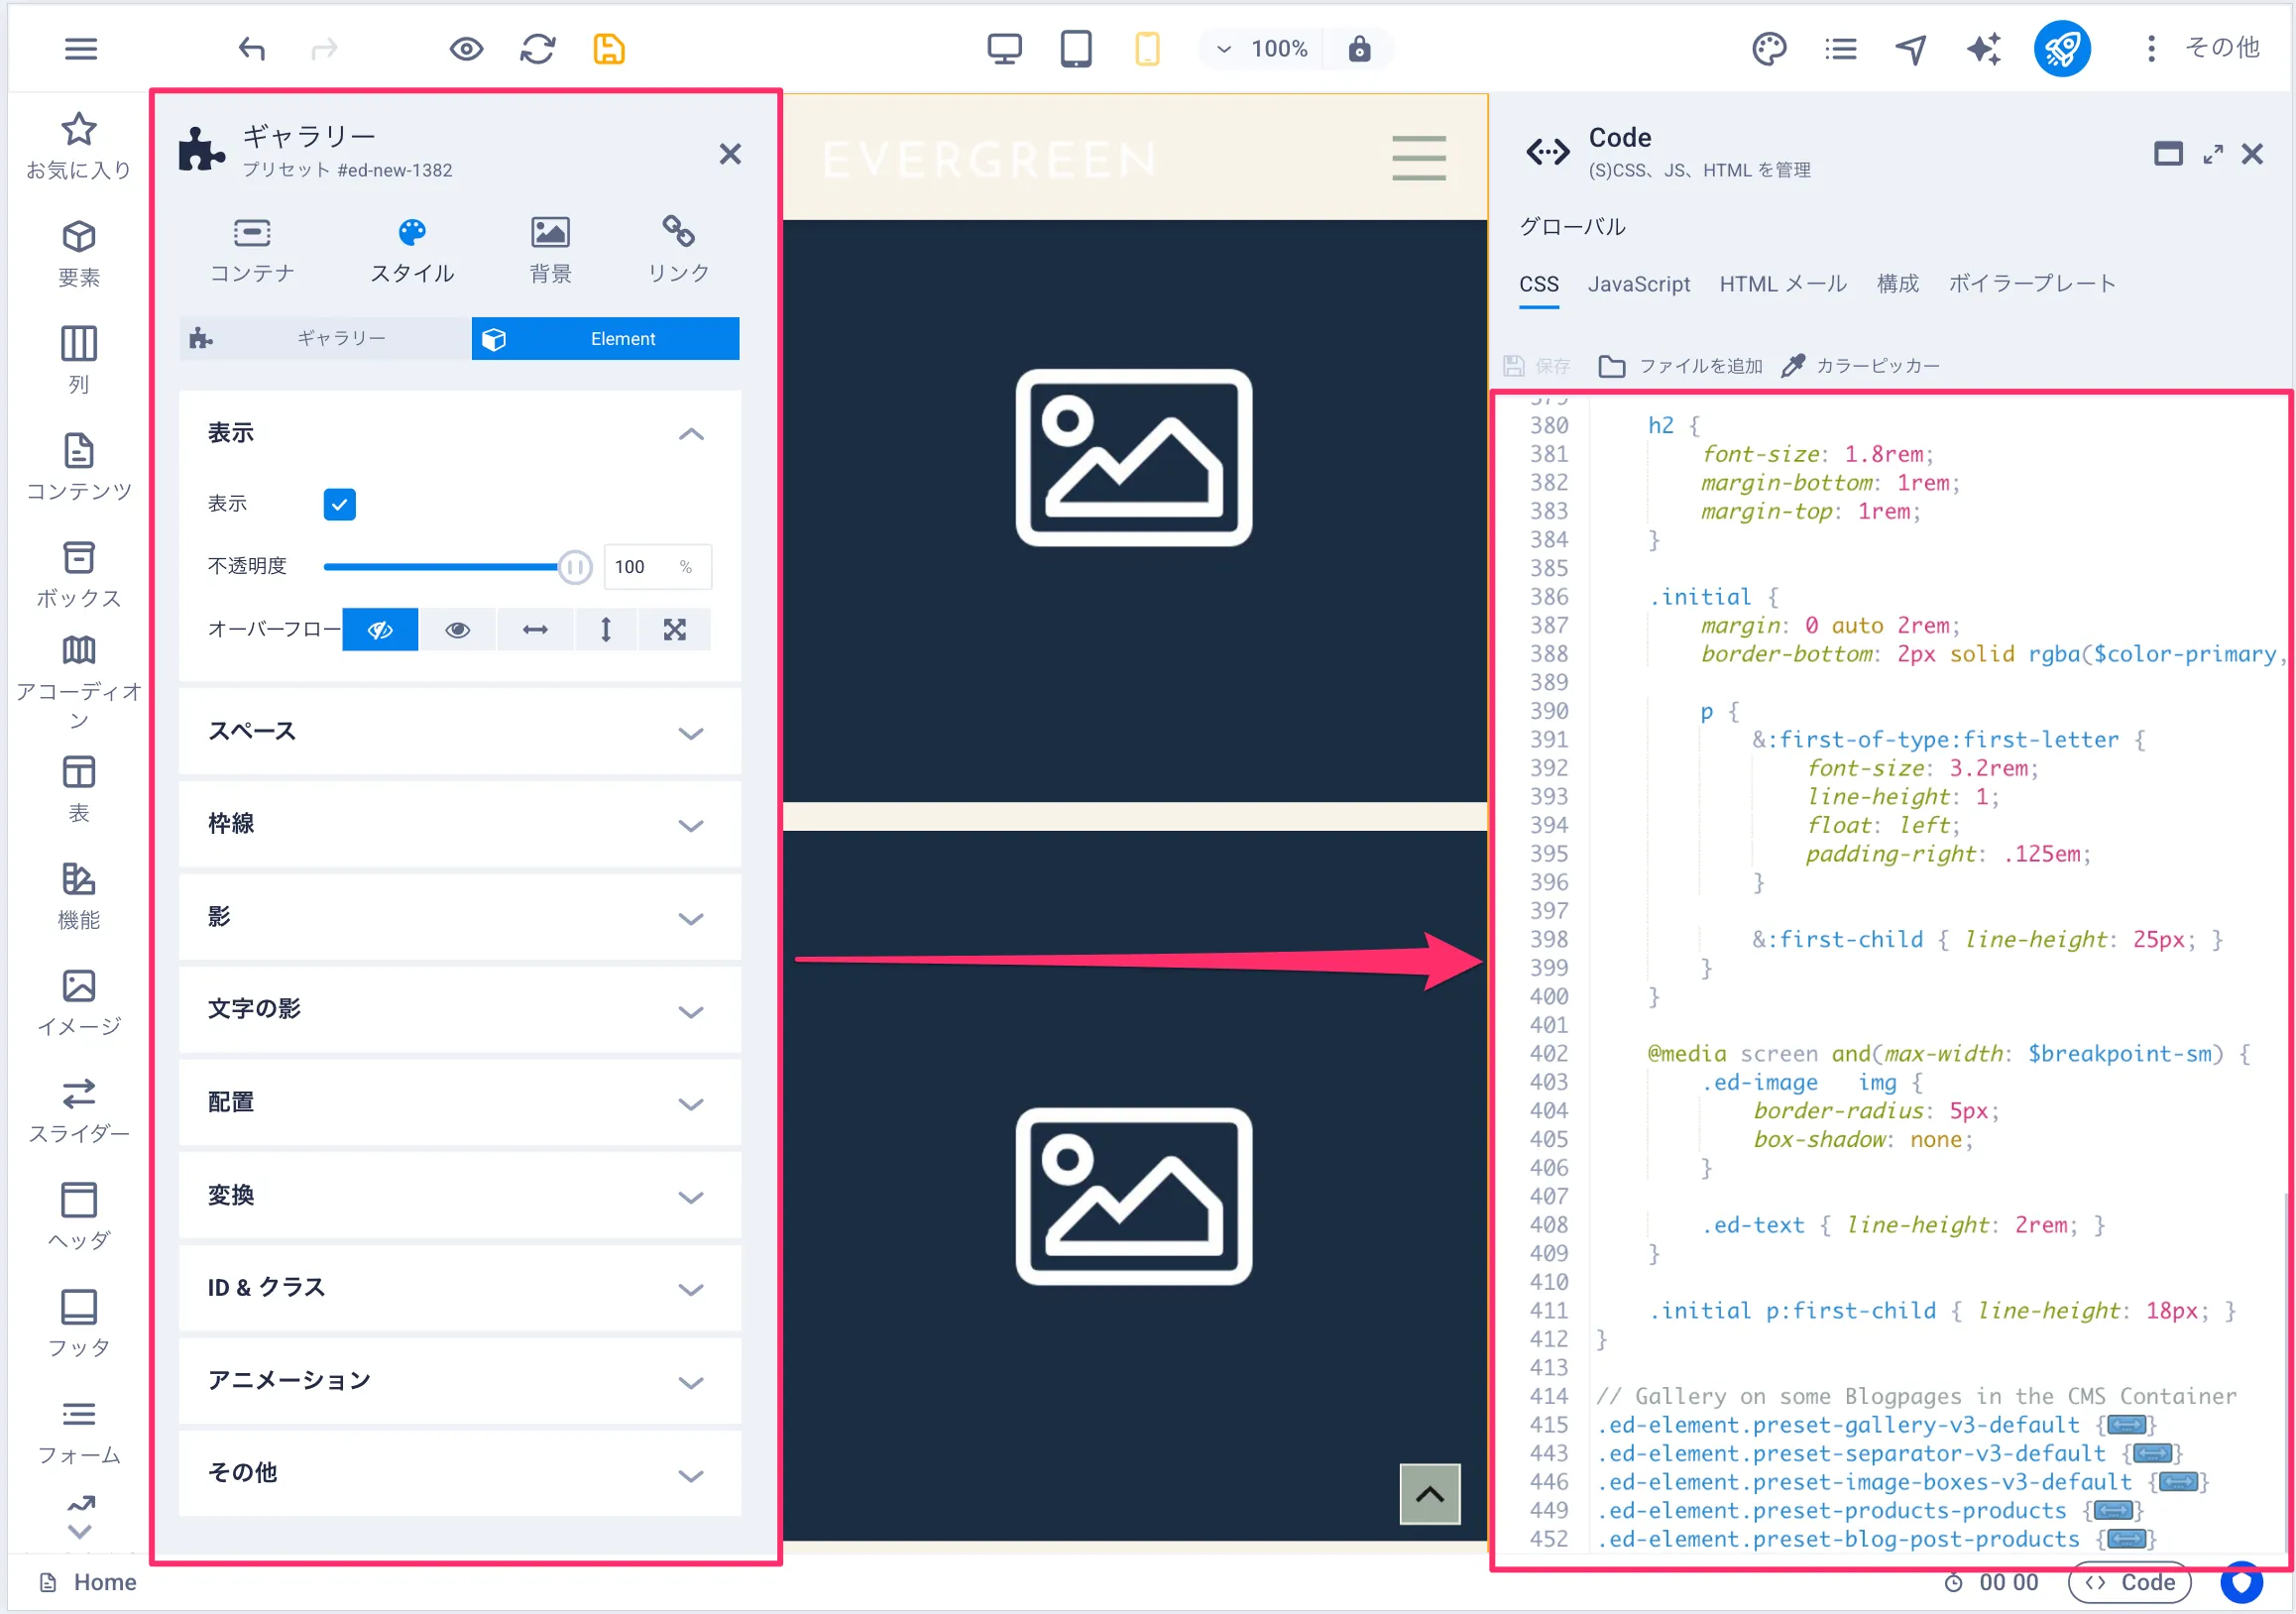Screen dimensions: 2296x1614
Task: Switch to desktop viewport icon
Action: [x=1004, y=49]
